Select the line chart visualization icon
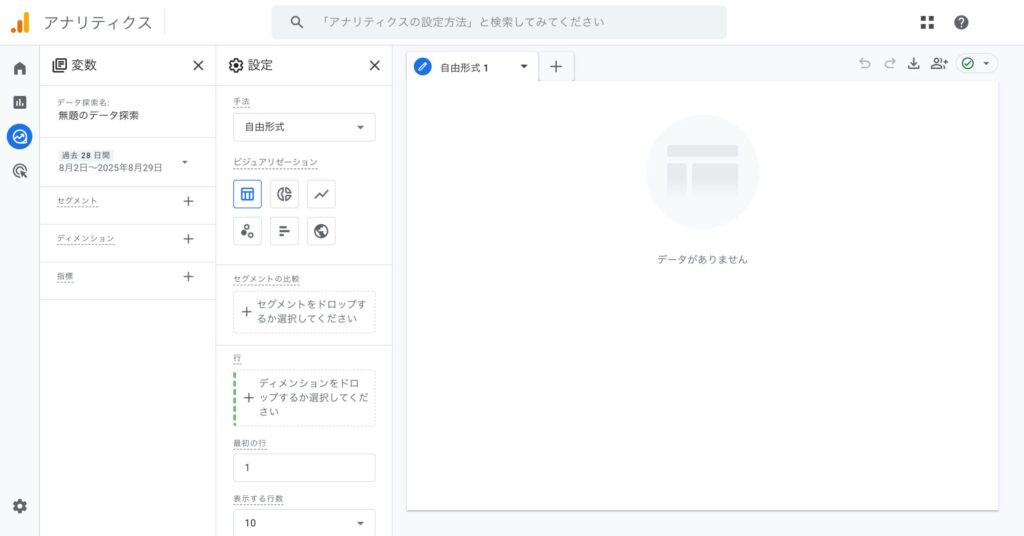The image size is (1024, 536). (321, 194)
